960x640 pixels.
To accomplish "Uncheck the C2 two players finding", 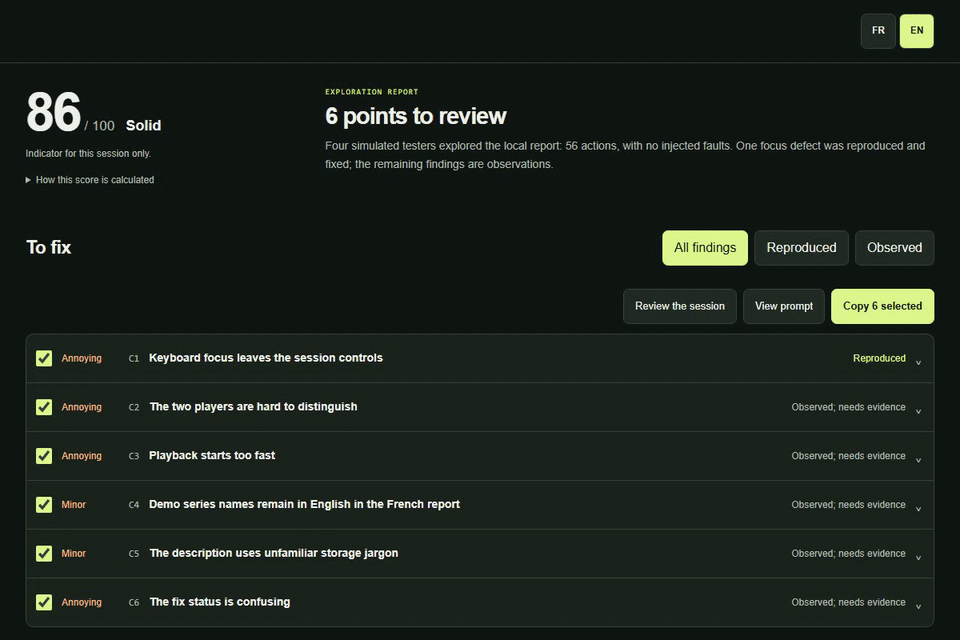I will point(44,407).
